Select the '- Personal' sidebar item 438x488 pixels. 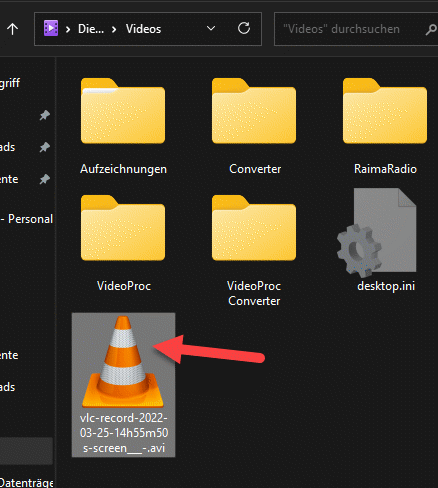pyautogui.click(x=27, y=219)
